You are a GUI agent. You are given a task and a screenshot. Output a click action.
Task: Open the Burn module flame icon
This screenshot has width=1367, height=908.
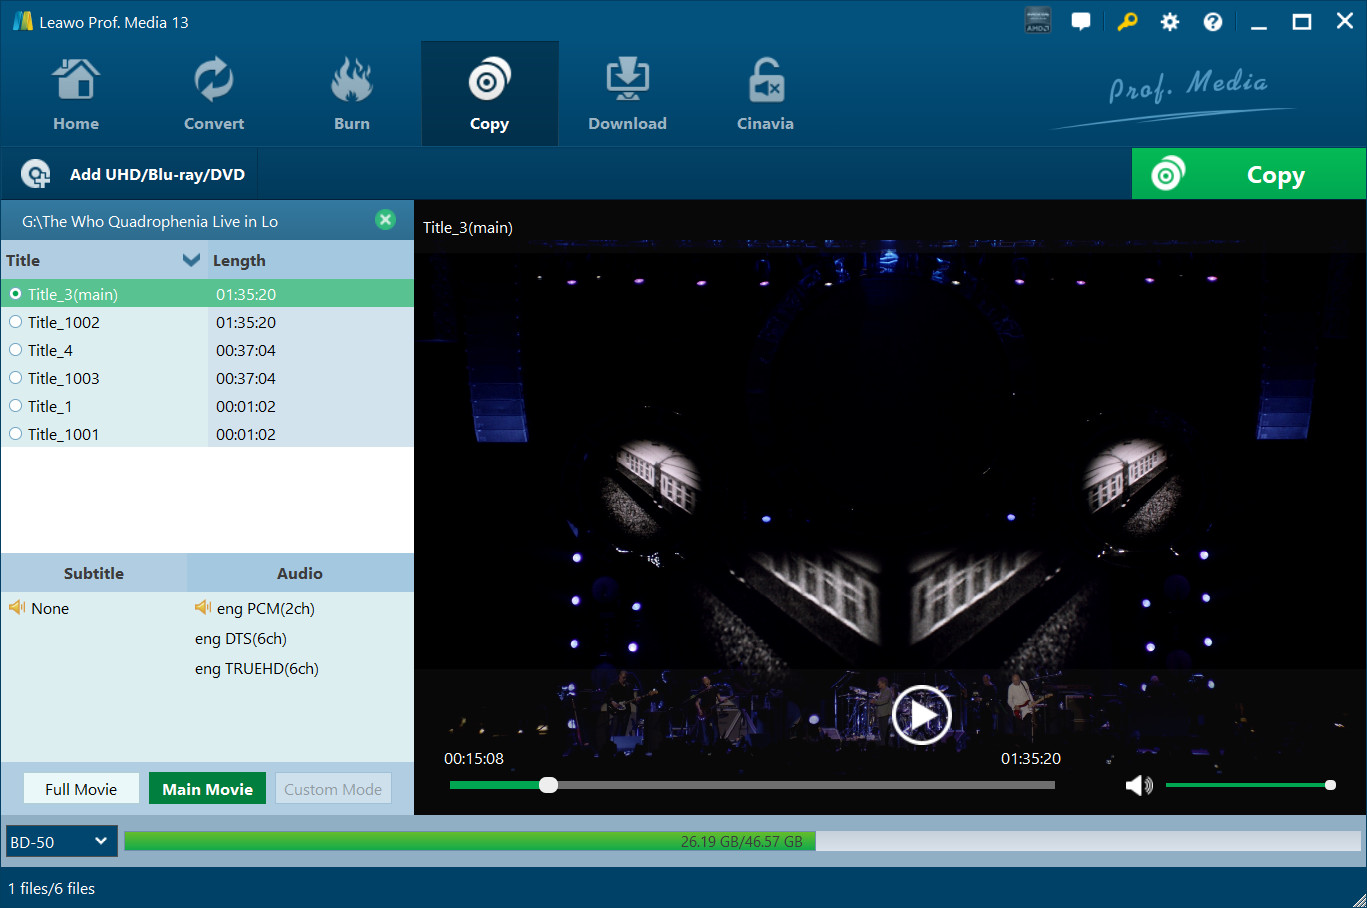coord(352,80)
